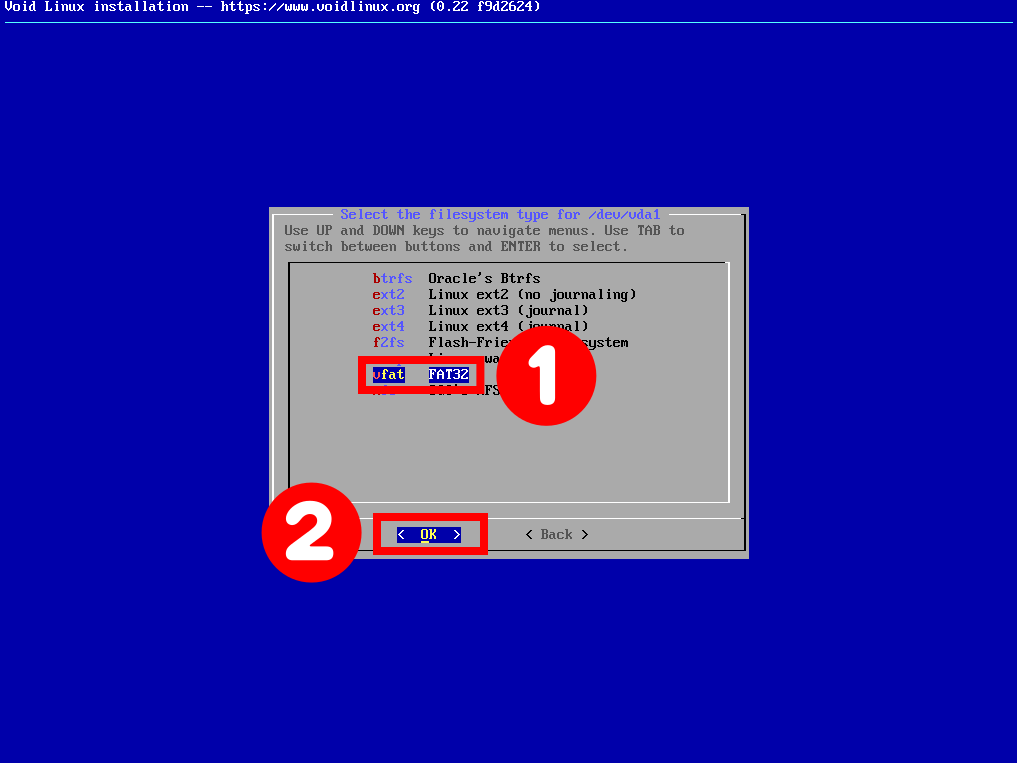Image resolution: width=1017 pixels, height=763 pixels.
Task: Confirm with the OK button
Action: pos(429,535)
